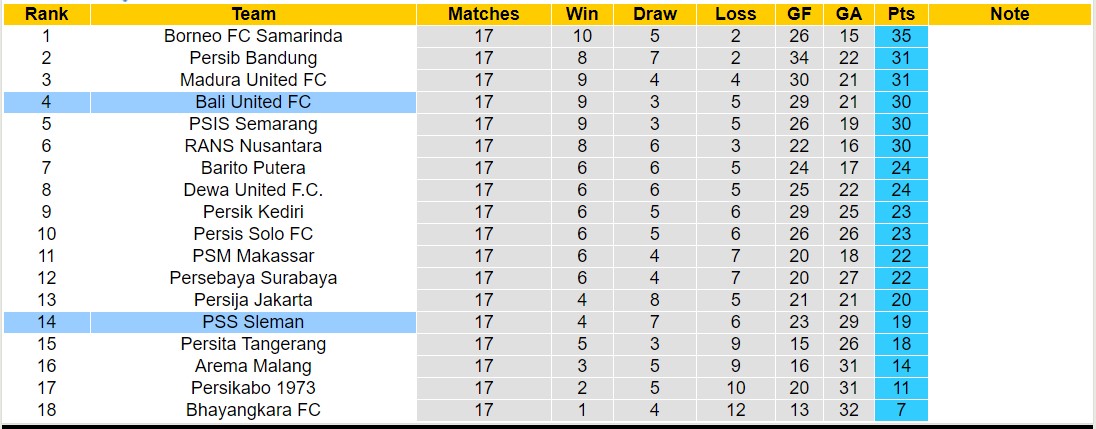Click the Rank column header
Viewport: 1096px width, 429px height.
point(46,14)
